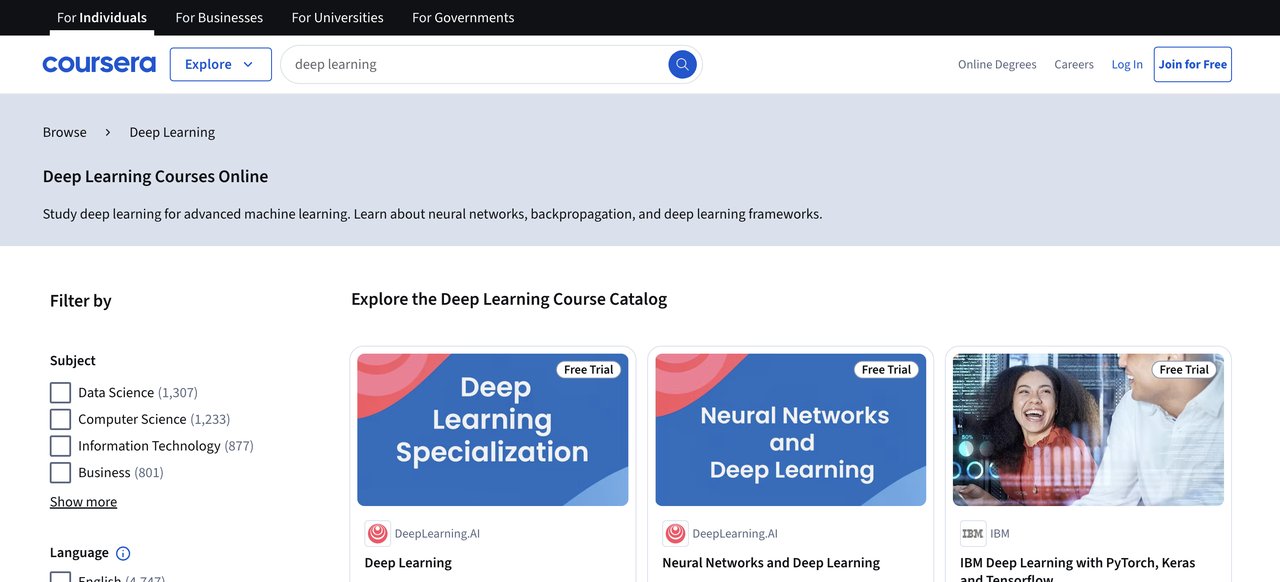Viewport: 1280px width, 582px height.
Task: Check the Computer Science filter
Action: 60,419
